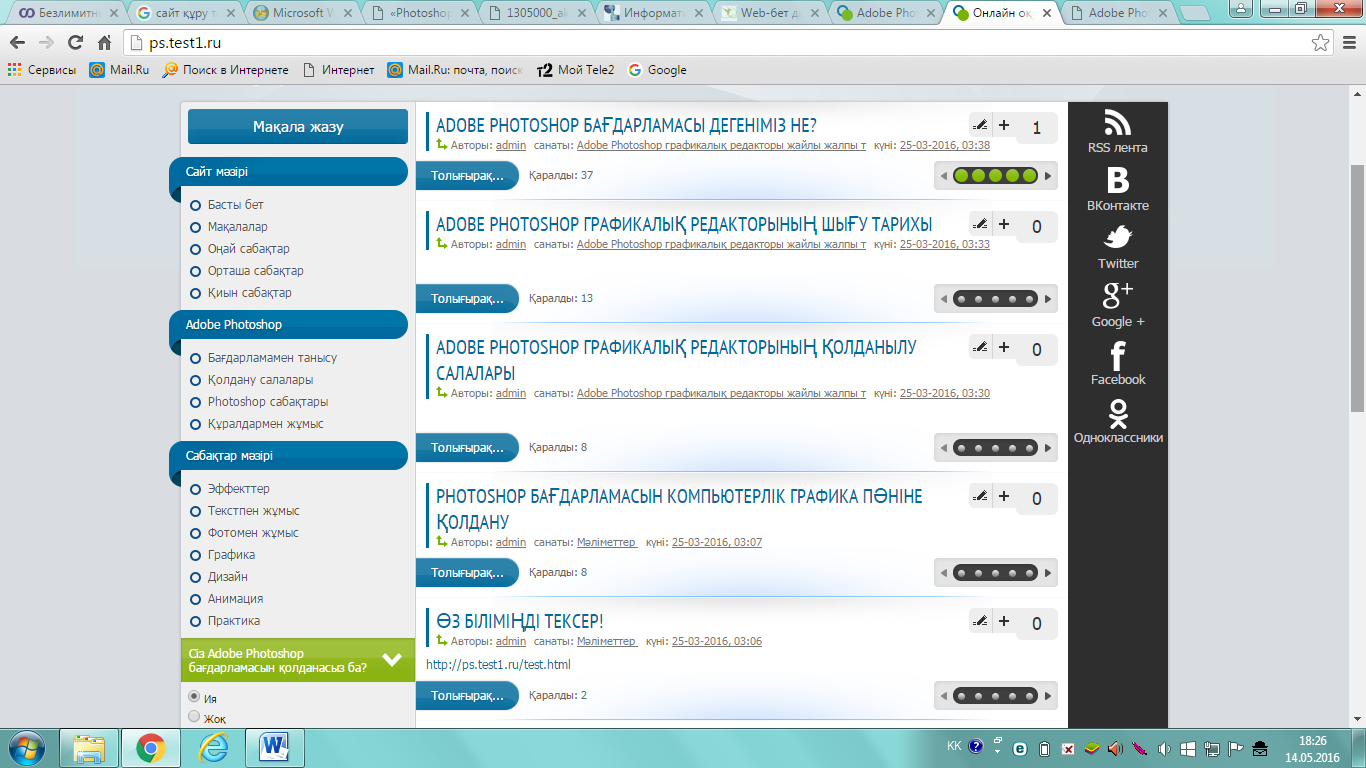The width and height of the screenshot is (1366, 768).
Task: Open article 'Adobe Photoshop графикалық редакторының шығу тарихы'
Action: (684, 224)
